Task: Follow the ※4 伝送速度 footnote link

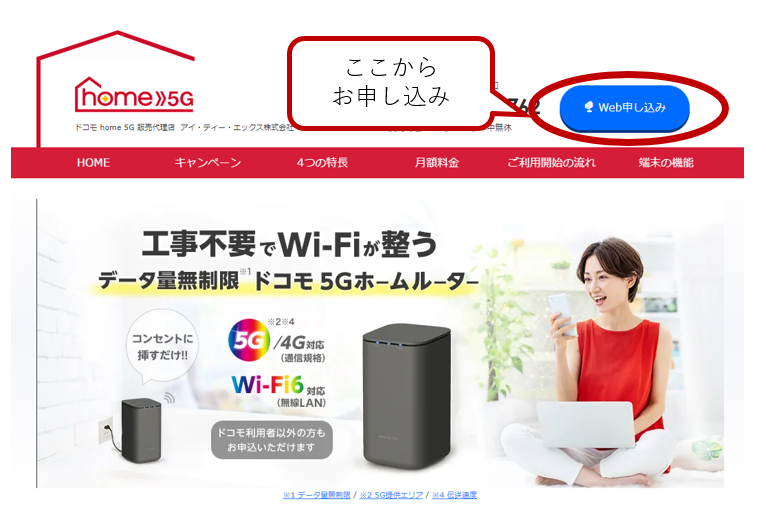Action: 454,495
